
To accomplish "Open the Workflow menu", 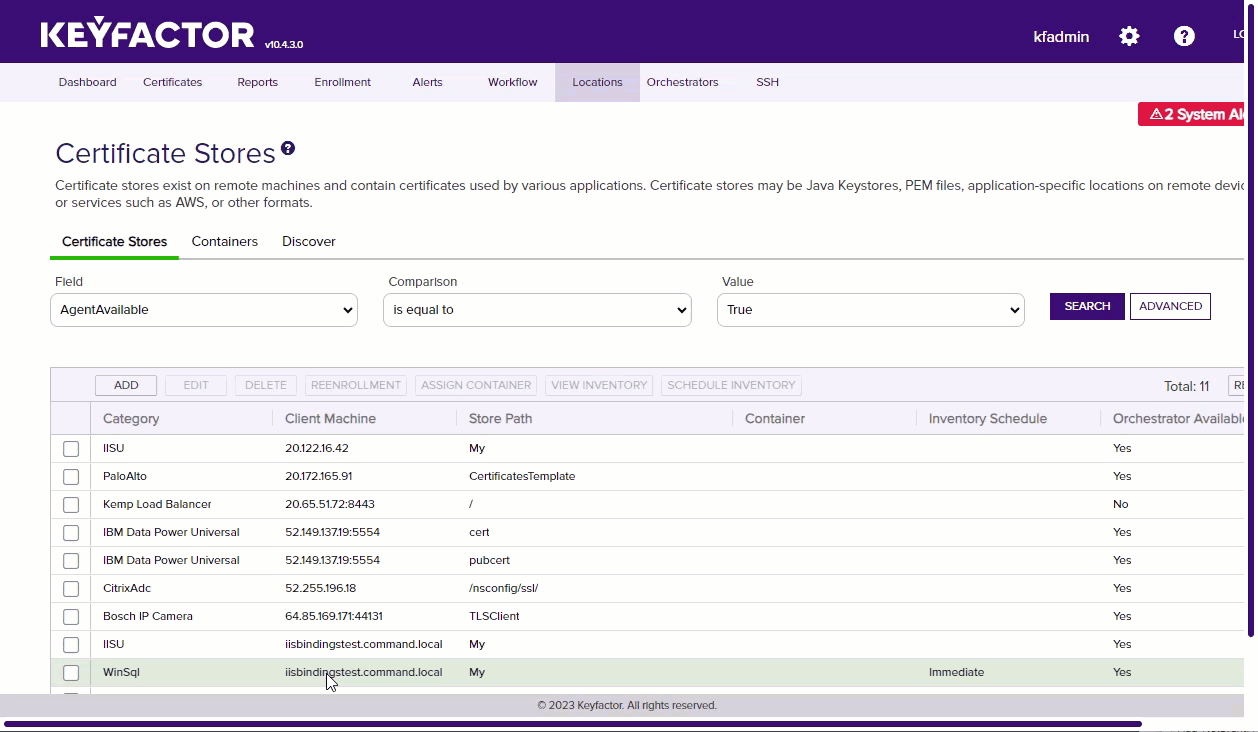I will (513, 82).
